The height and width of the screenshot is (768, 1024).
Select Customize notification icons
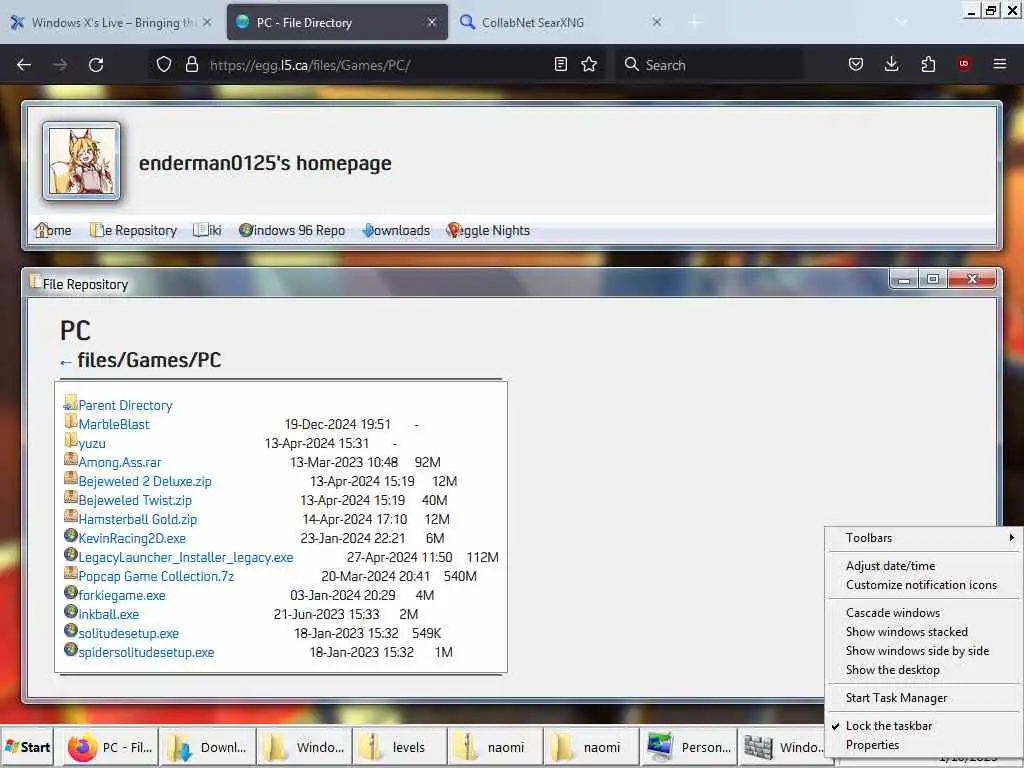coord(923,584)
